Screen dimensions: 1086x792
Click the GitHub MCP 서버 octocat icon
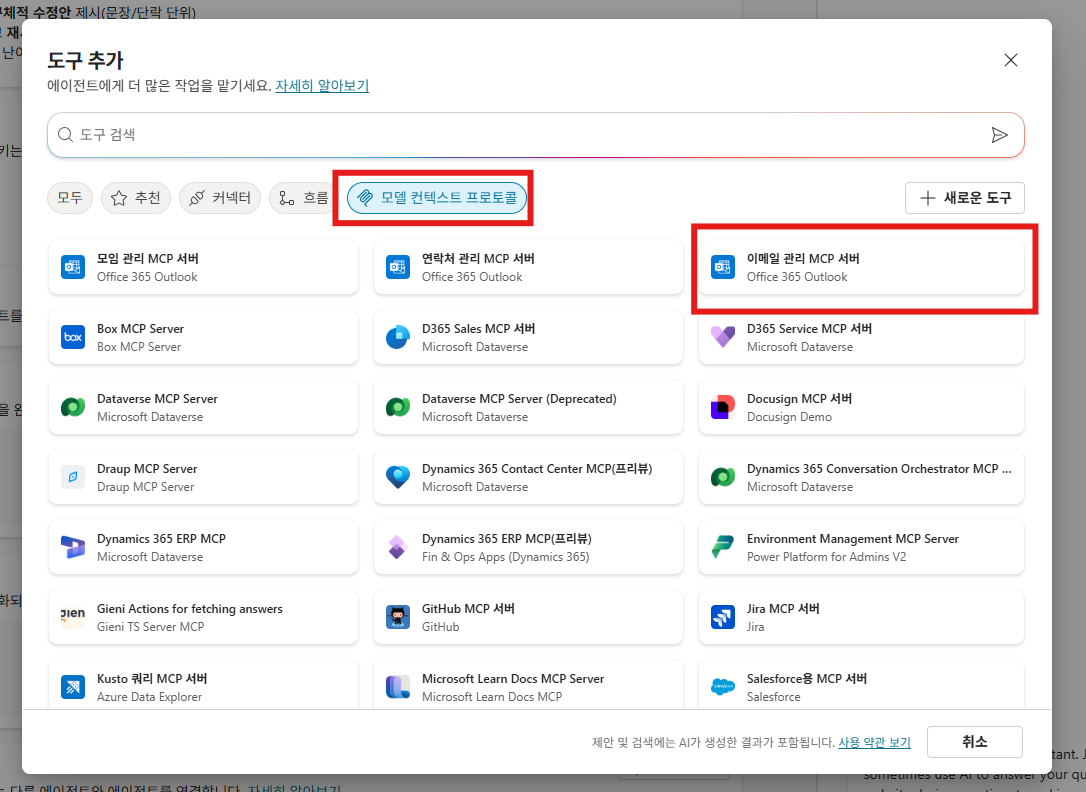pos(398,617)
